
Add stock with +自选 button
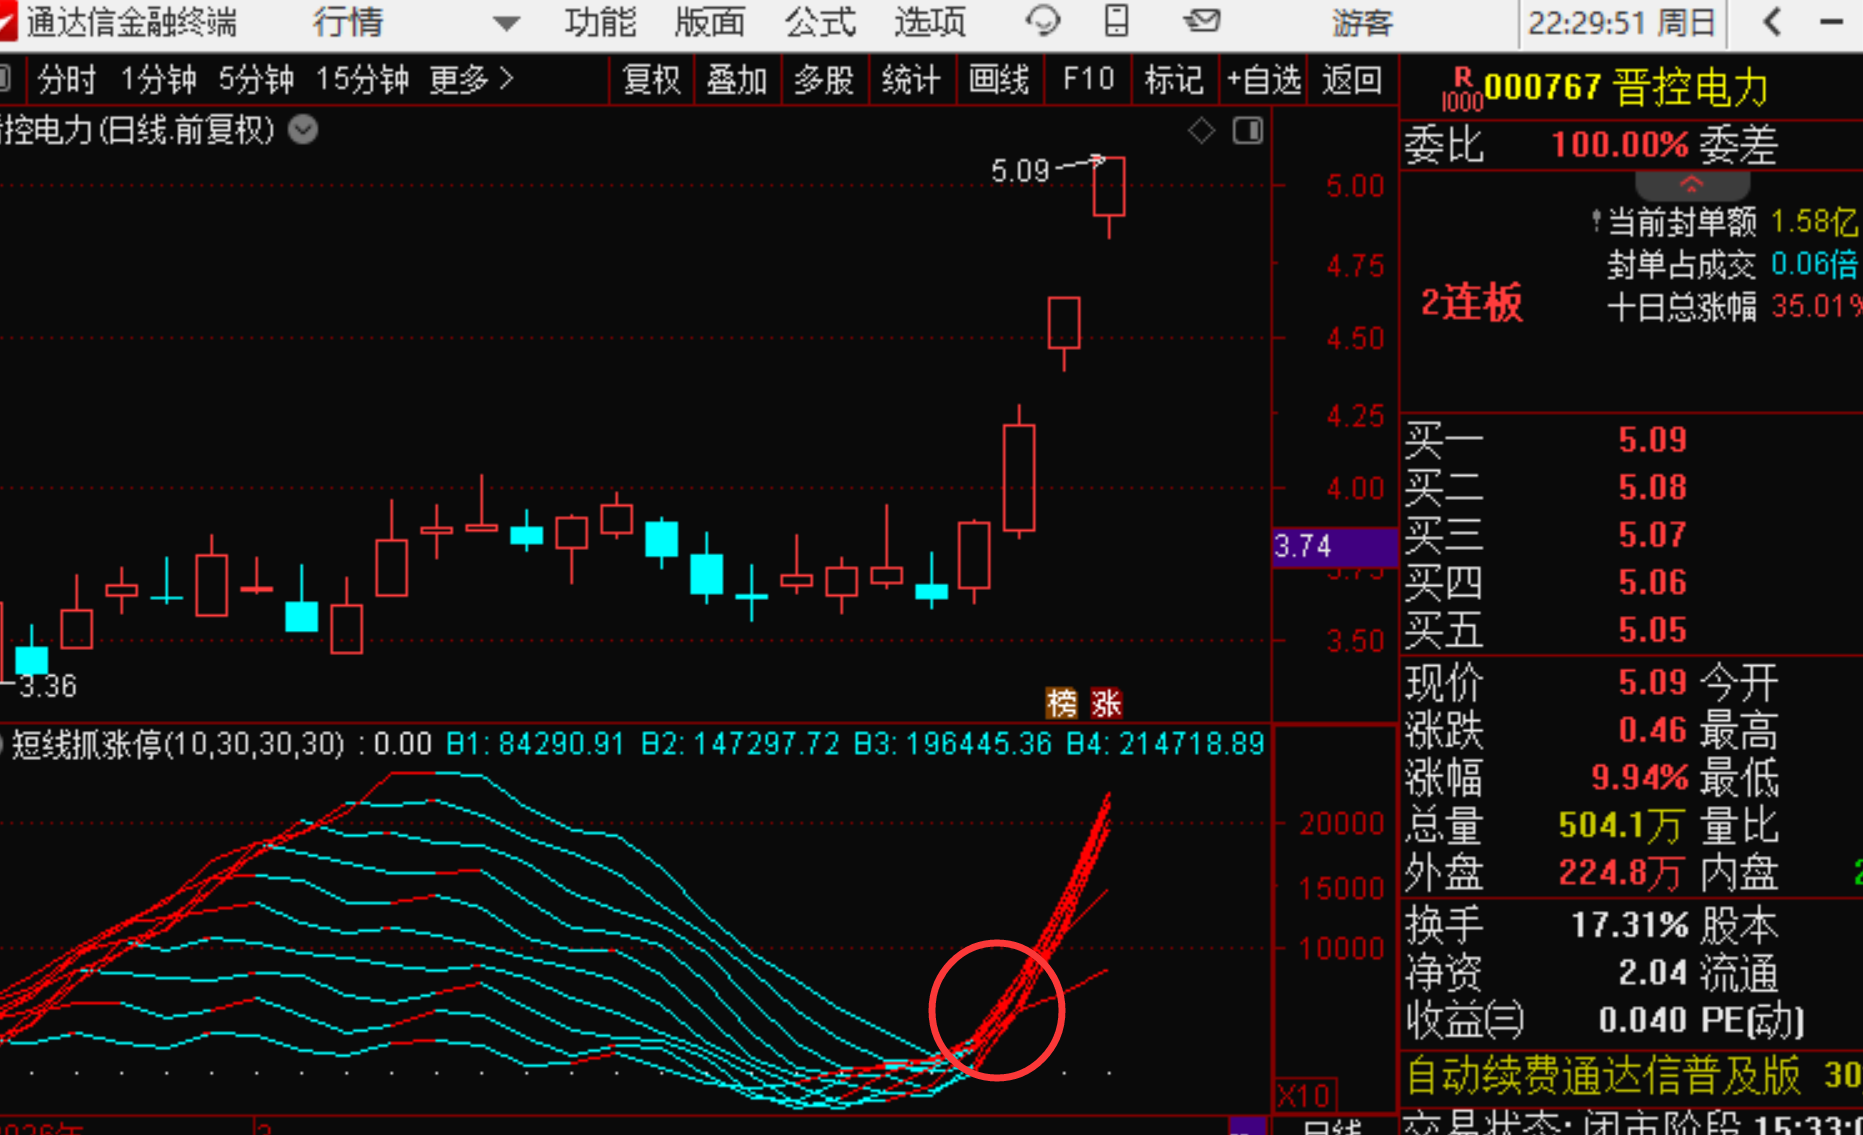pos(1264,79)
